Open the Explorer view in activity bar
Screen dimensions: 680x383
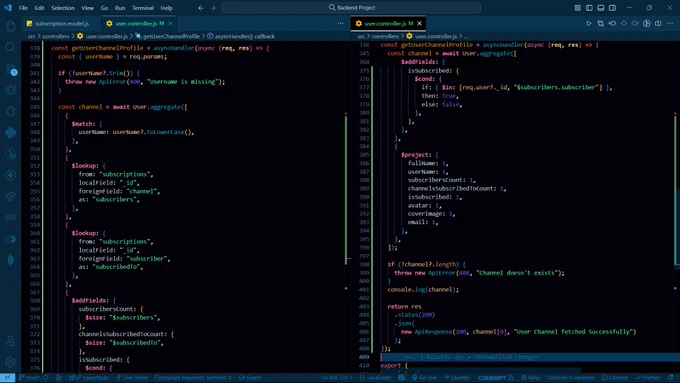10,26
